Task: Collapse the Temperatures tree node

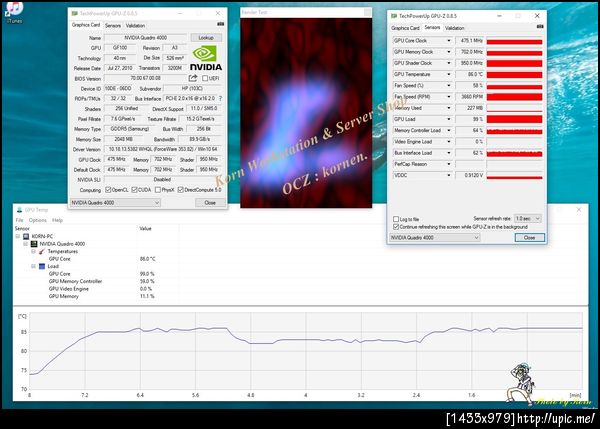Action: click(x=33, y=251)
